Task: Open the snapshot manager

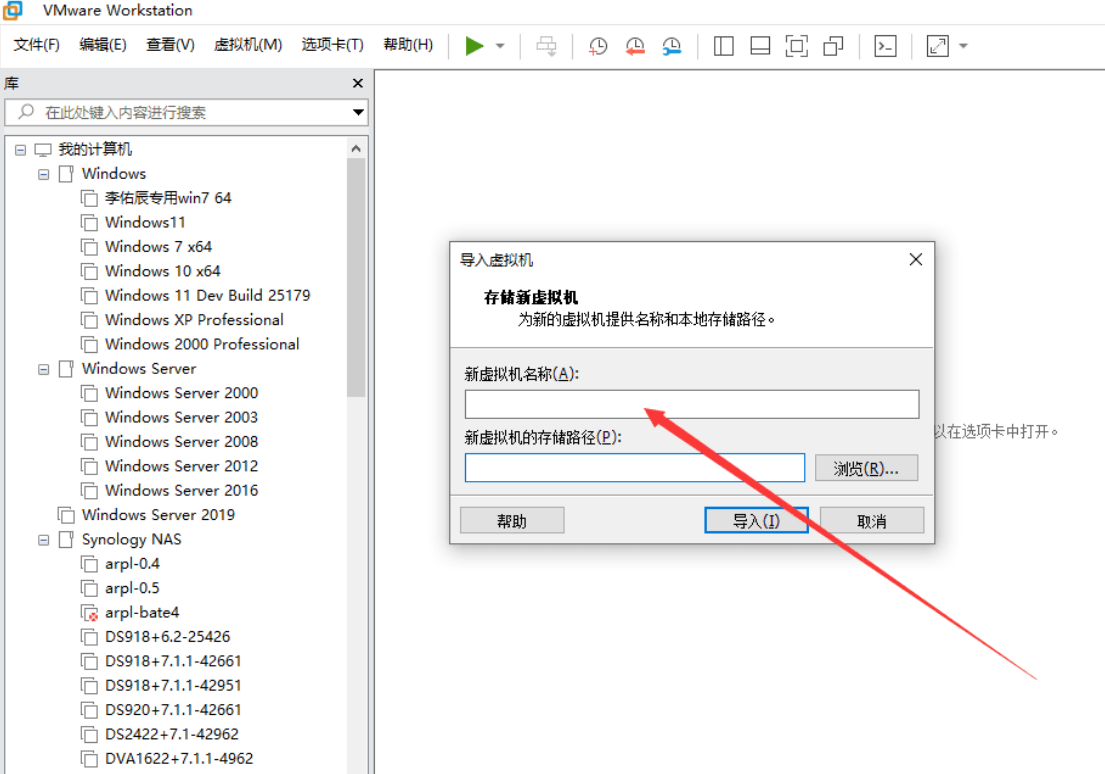Action: coord(671,45)
